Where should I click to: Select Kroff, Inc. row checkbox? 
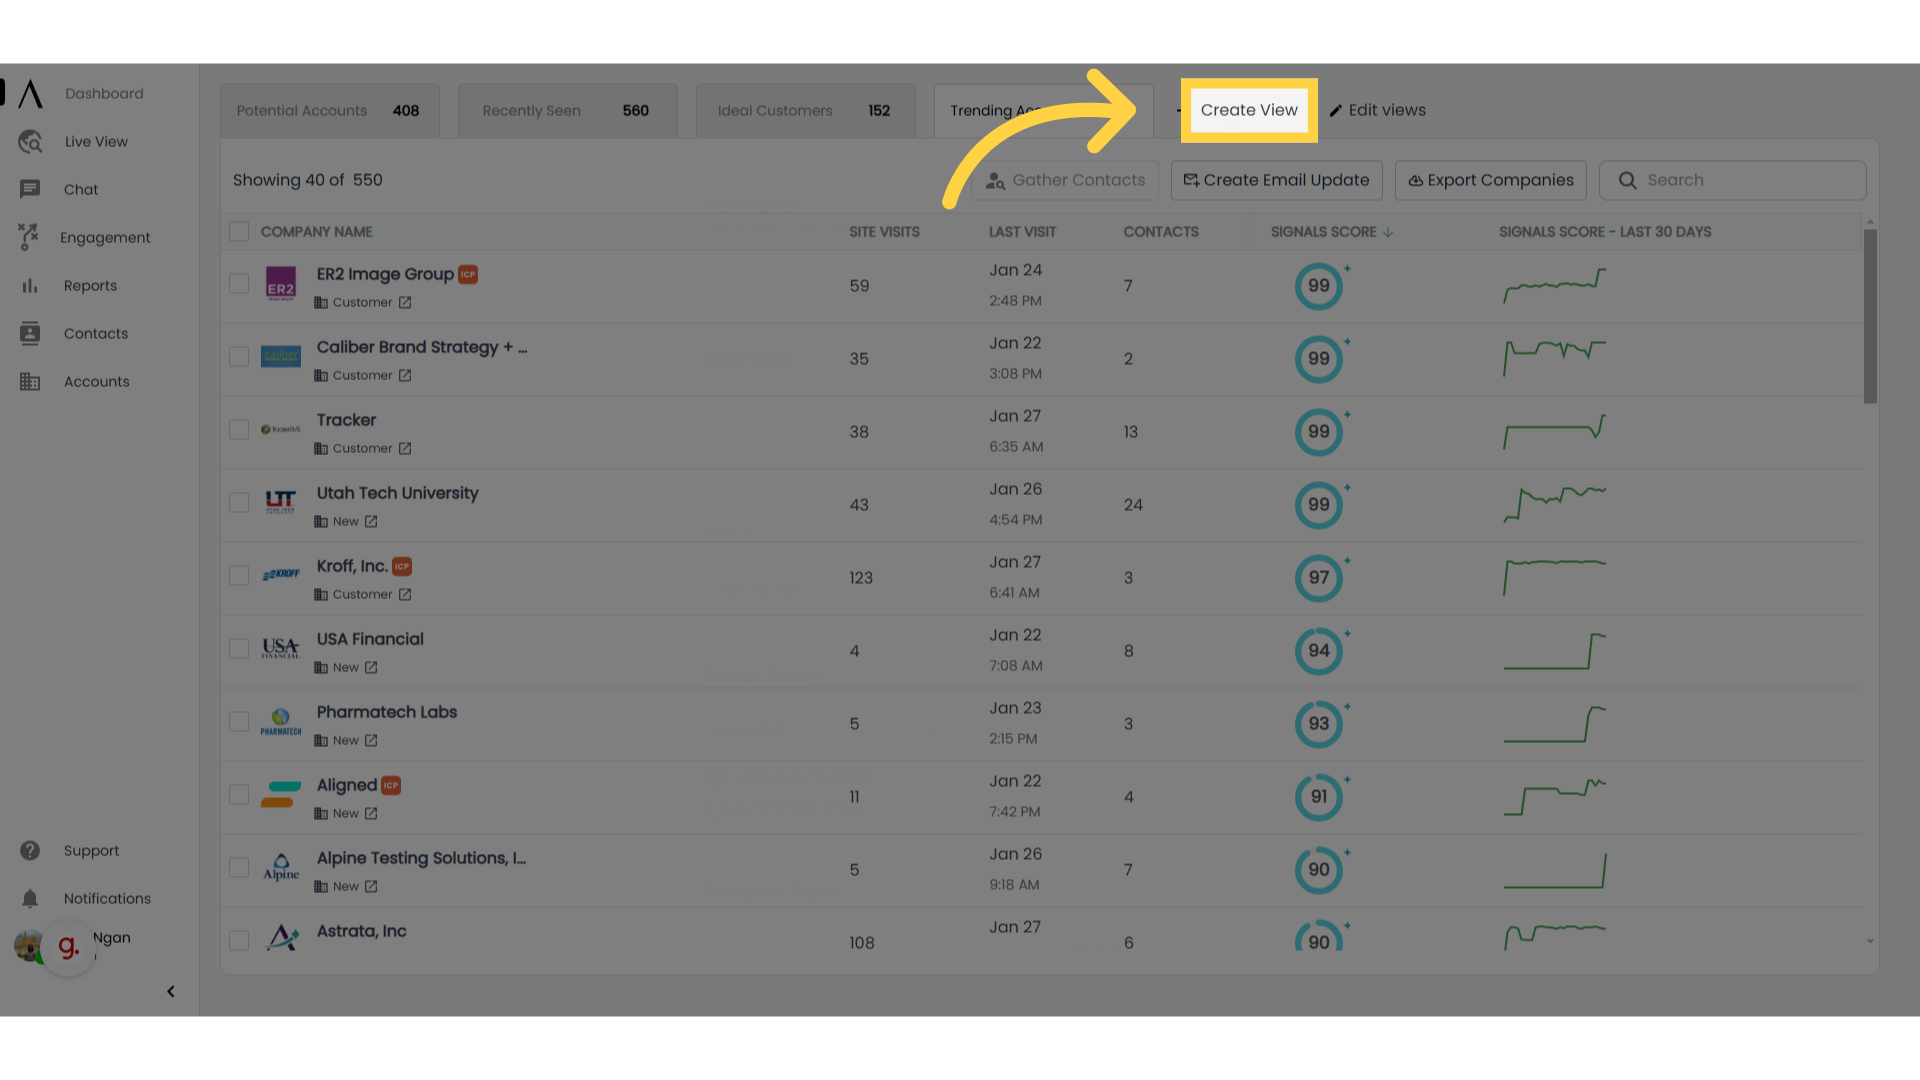[239, 576]
